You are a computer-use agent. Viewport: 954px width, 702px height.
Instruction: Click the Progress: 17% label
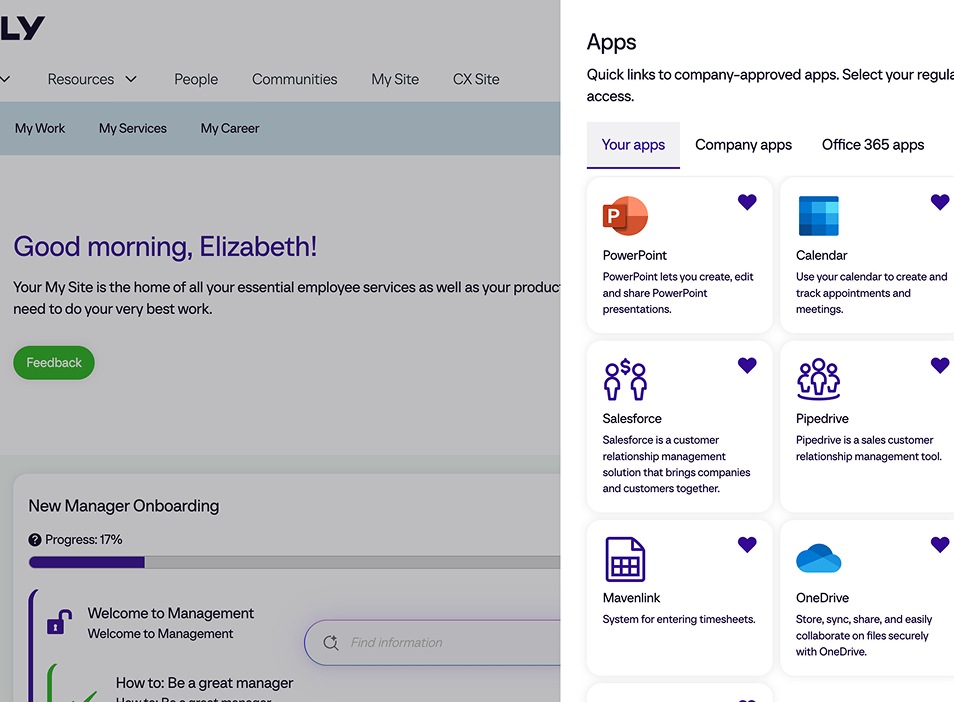(x=83, y=540)
